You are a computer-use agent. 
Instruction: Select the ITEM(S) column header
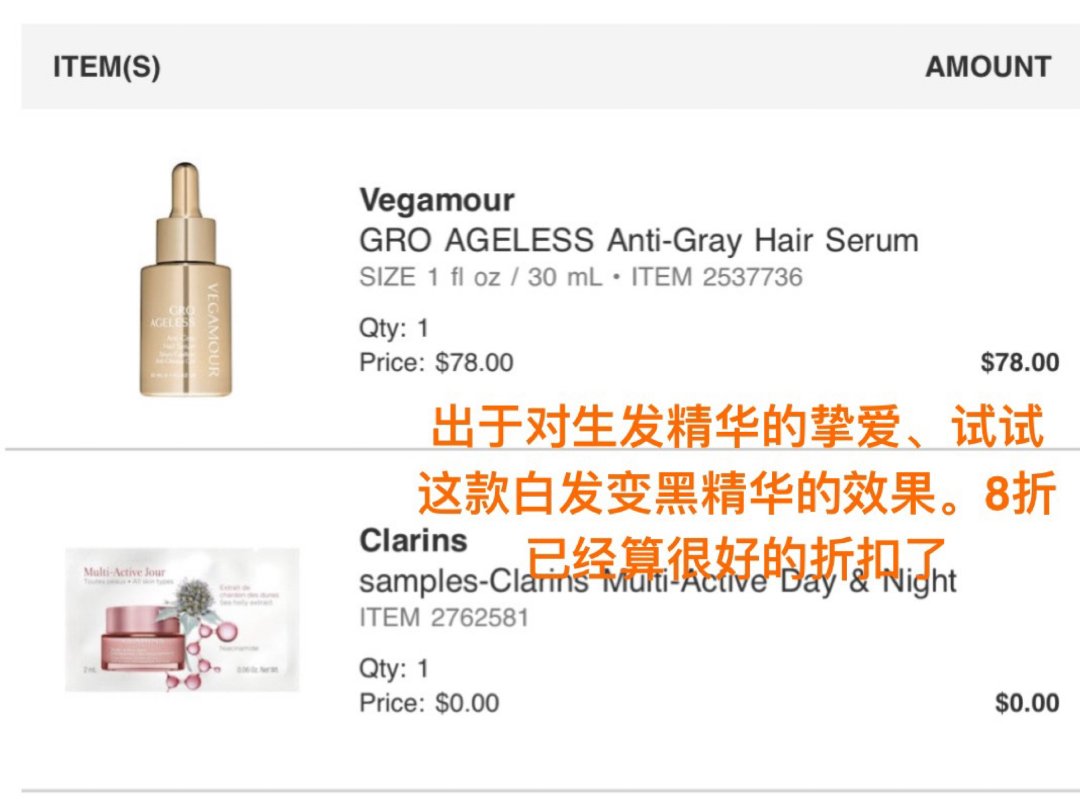pos(107,67)
